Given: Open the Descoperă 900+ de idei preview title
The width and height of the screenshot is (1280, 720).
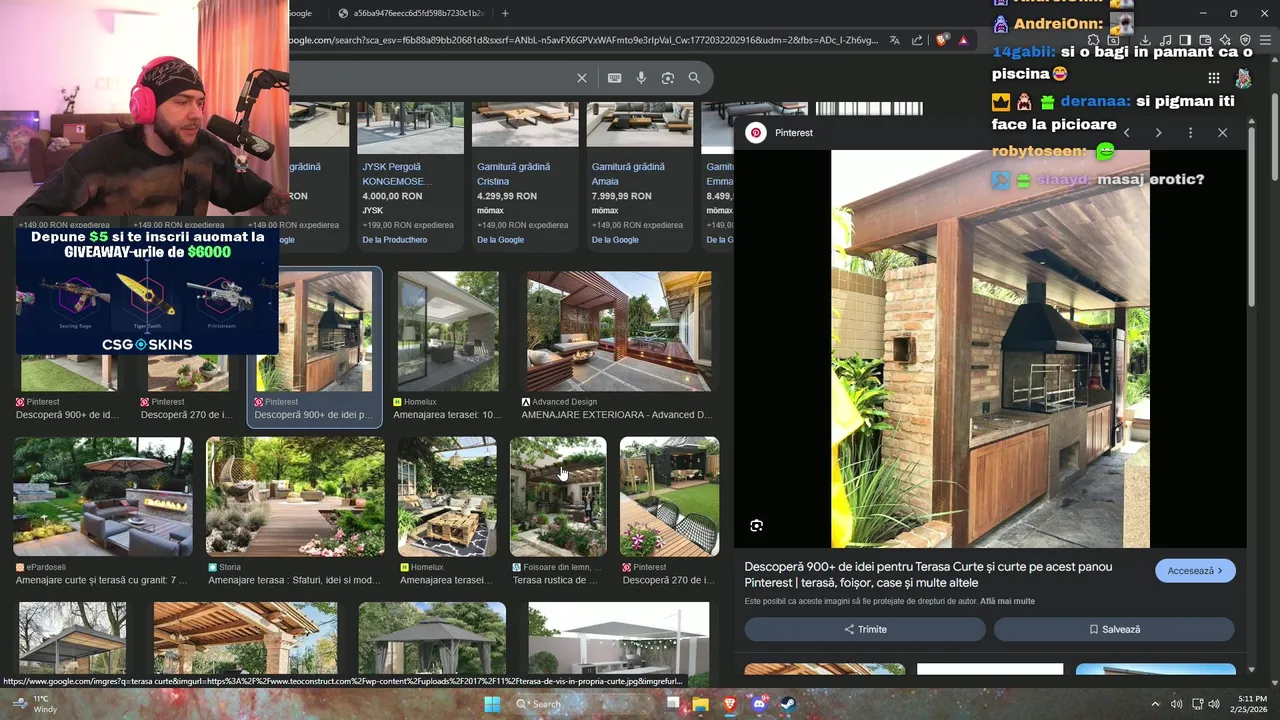Looking at the screenshot, I should click(928, 574).
